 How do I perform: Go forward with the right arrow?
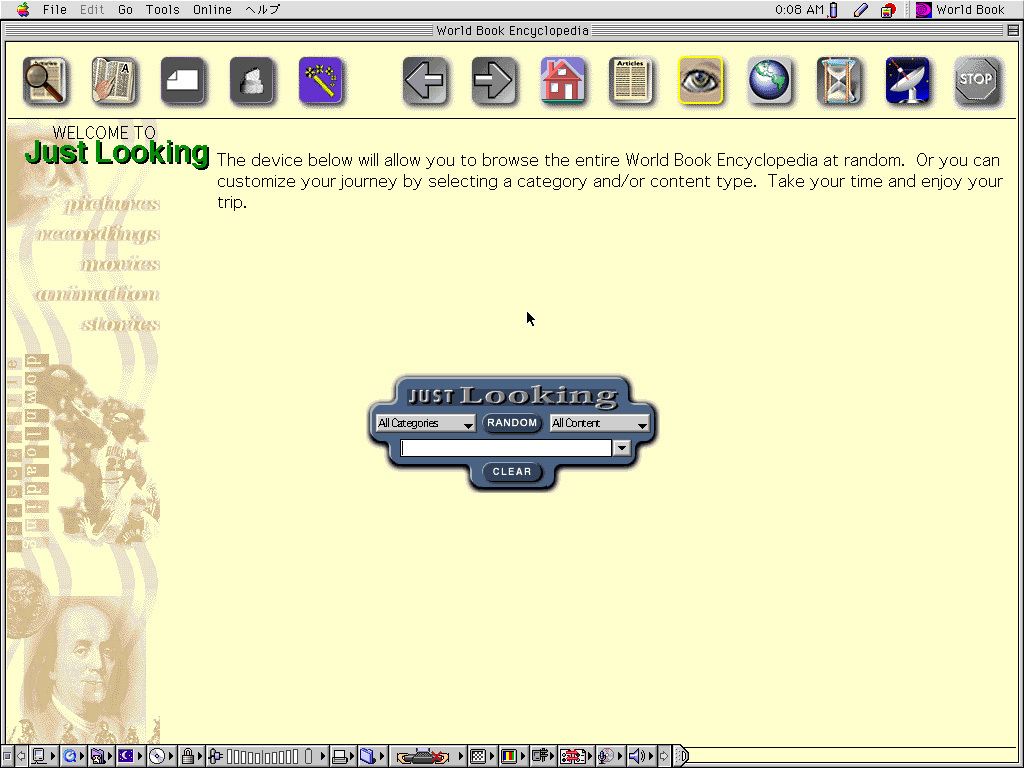494,81
